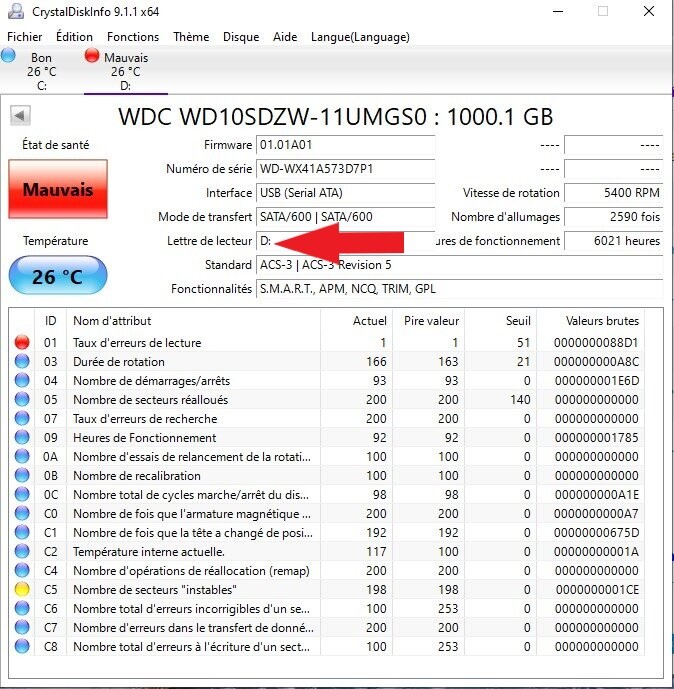Click the SATA/600 transfer mode field

click(x=345, y=217)
